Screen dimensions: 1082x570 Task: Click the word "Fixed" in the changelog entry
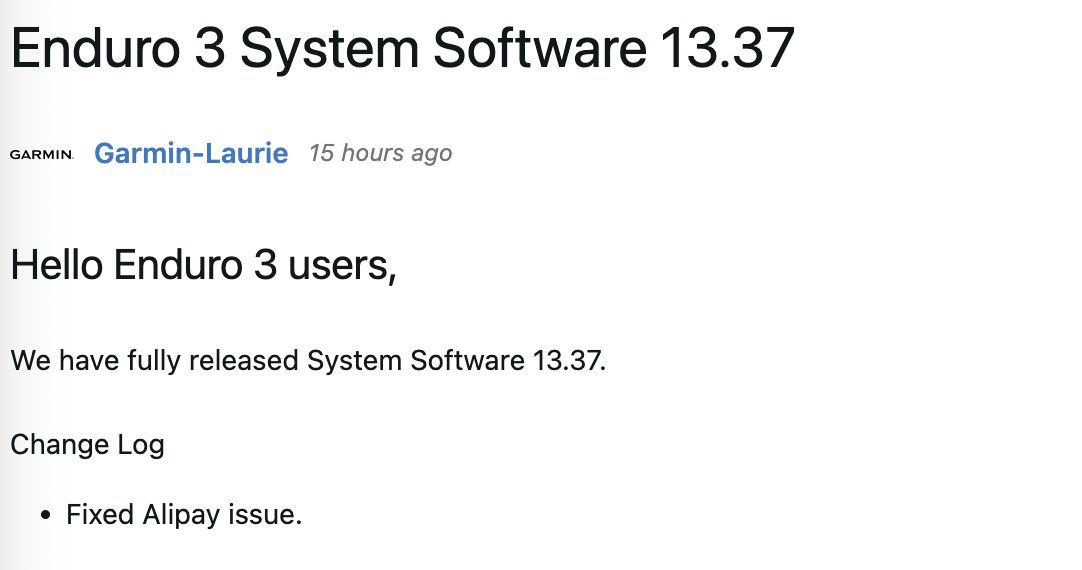100,515
